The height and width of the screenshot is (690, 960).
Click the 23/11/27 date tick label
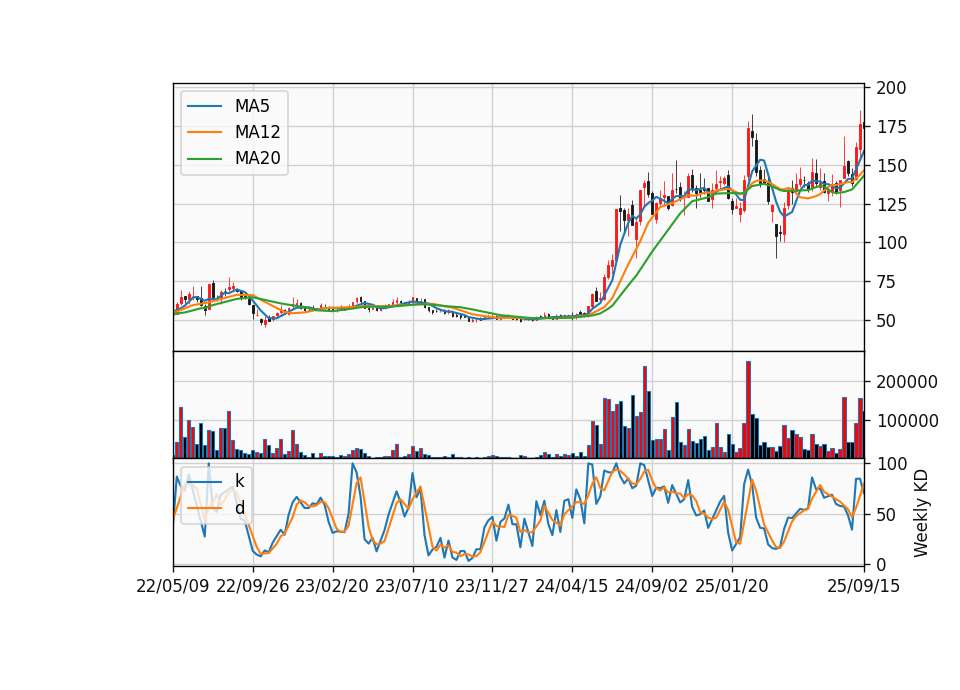click(x=492, y=586)
